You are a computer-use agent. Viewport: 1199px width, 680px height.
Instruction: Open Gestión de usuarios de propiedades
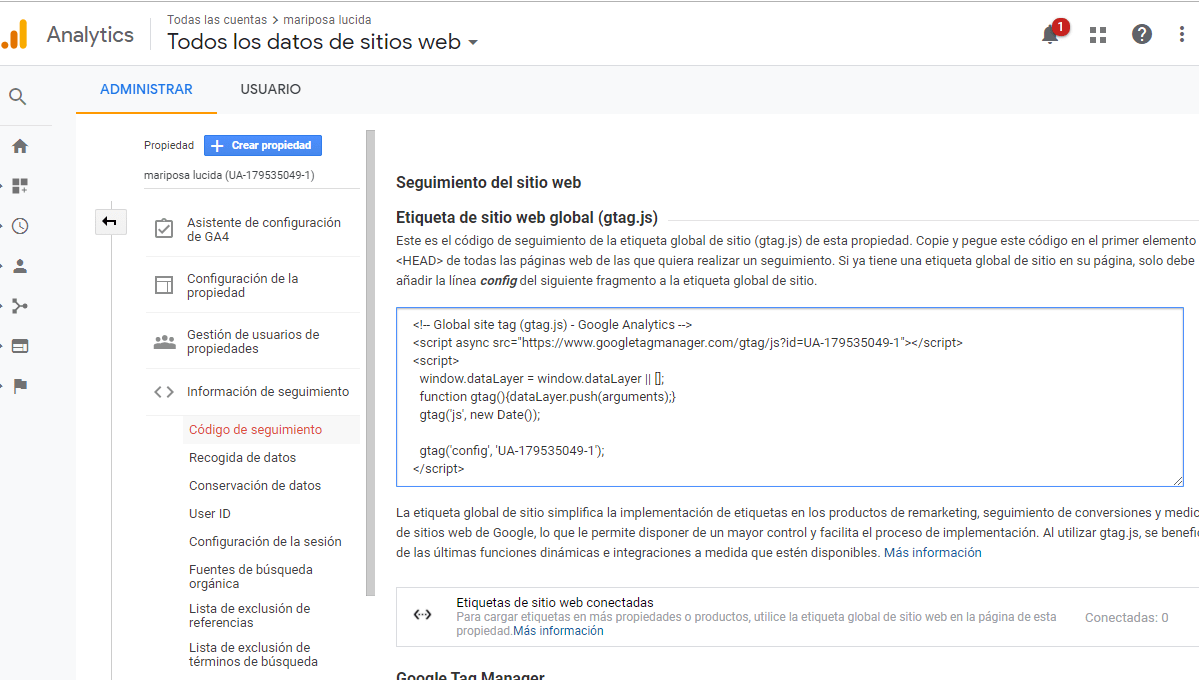coord(253,341)
